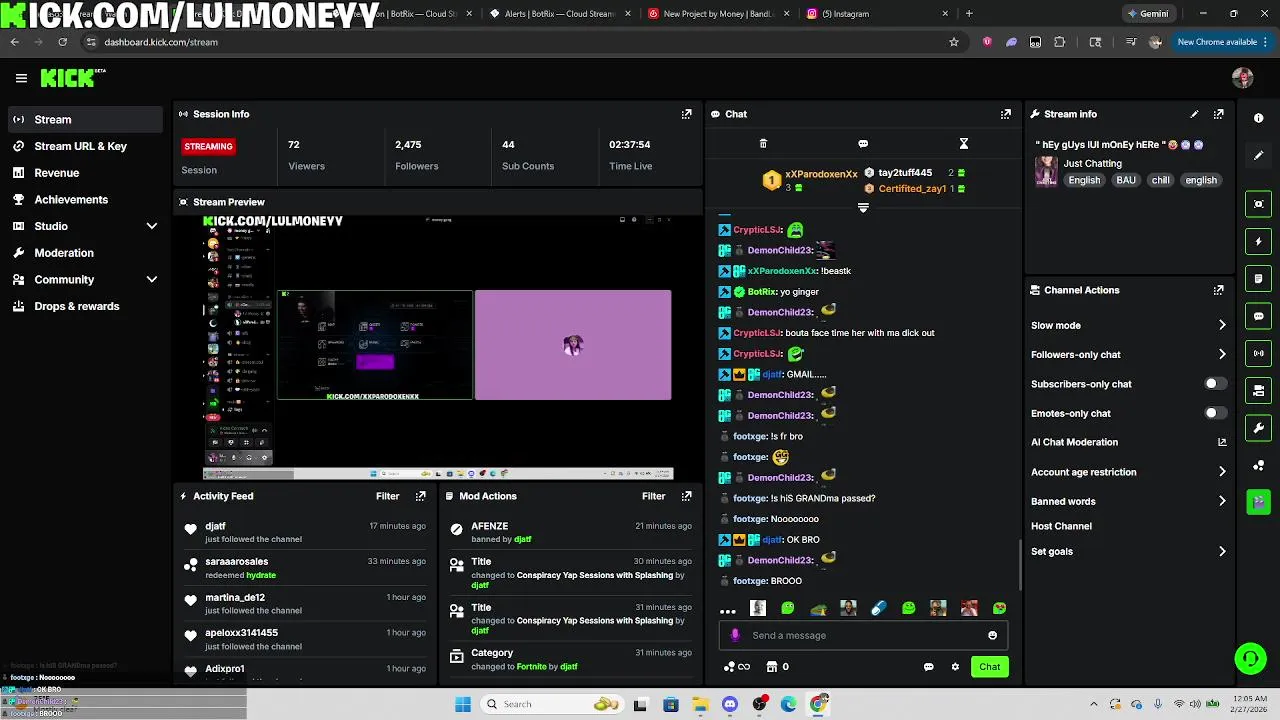Screen dimensions: 1280x720
Task: Expand the Community sidebar section
Action: tap(152, 280)
